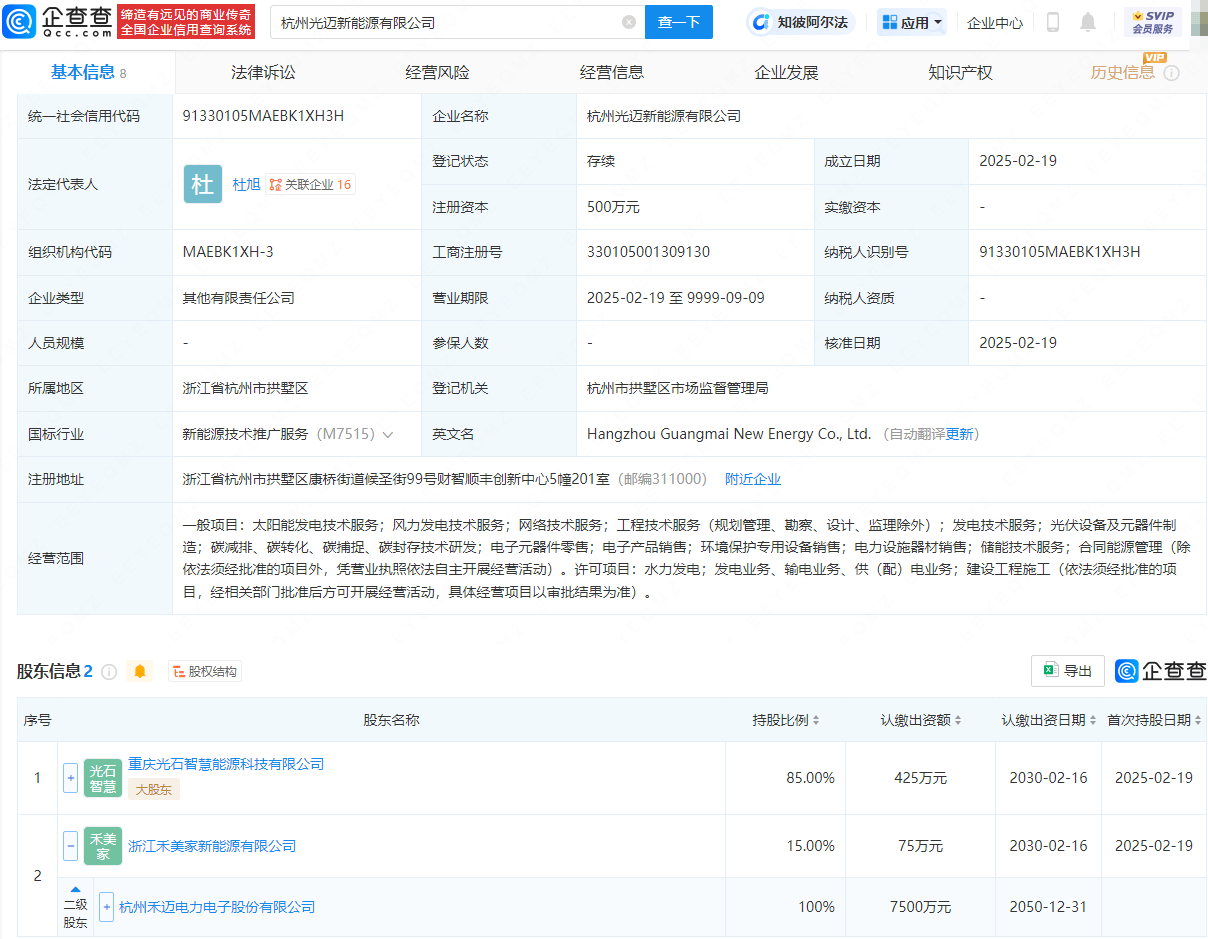1208x939 pixels.
Task: Open notifications bell in top bar
Action: coord(1088,22)
